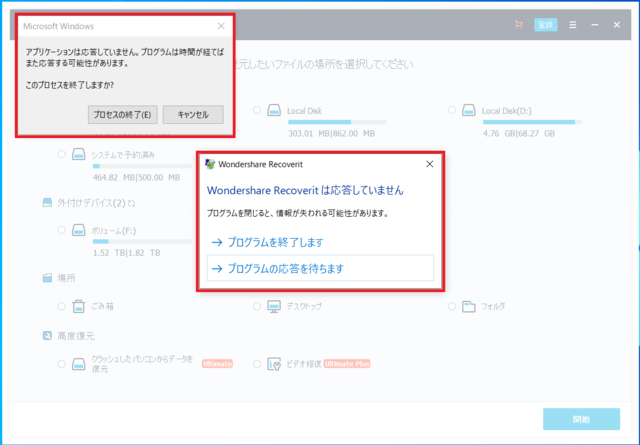This screenshot has width=640, height=445.
Task: Click the ボリューム(F:) drive icon
Action: coord(79,230)
